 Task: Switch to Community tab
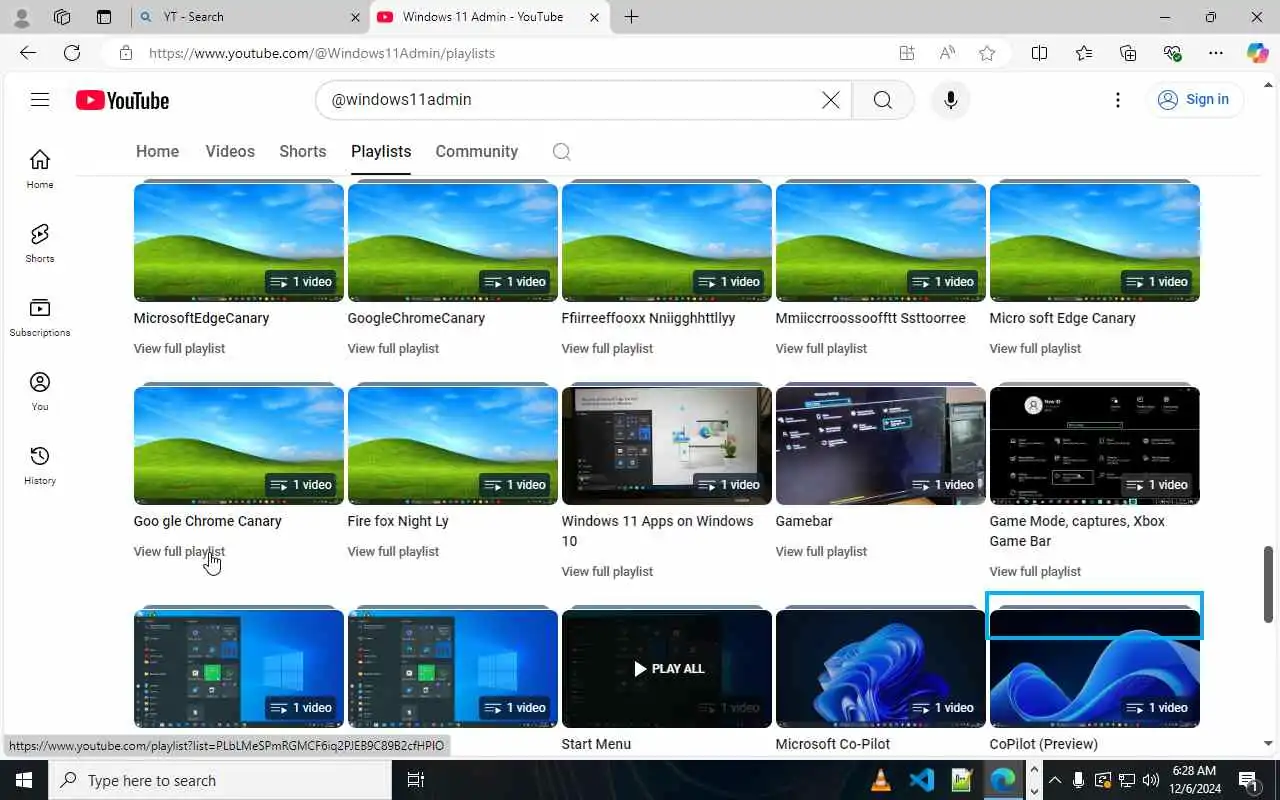[476, 151]
